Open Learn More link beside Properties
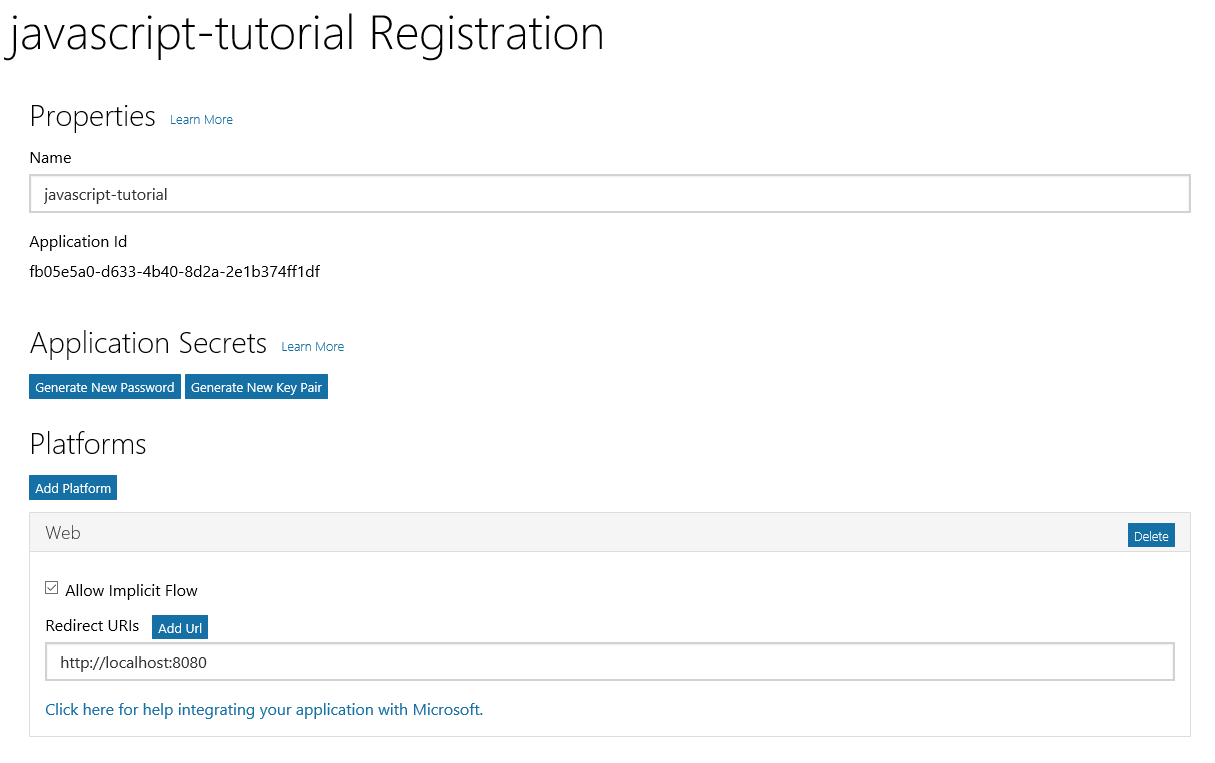This screenshot has height=763, width=1215. point(201,120)
